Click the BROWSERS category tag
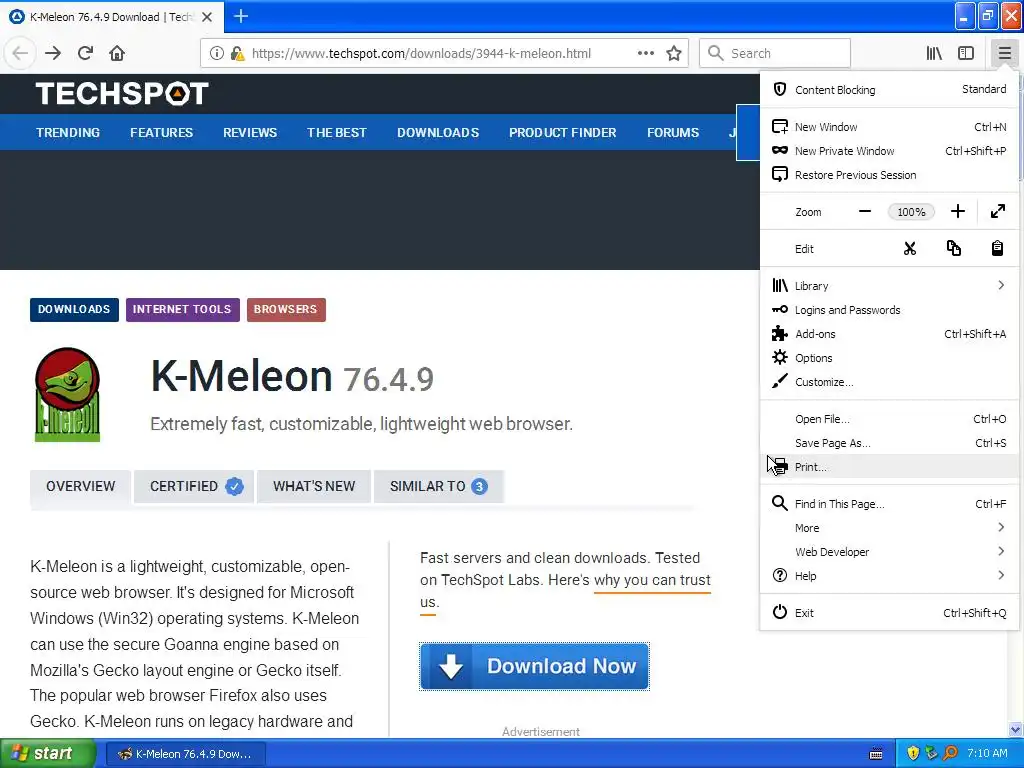The width and height of the screenshot is (1024, 768). point(286,310)
